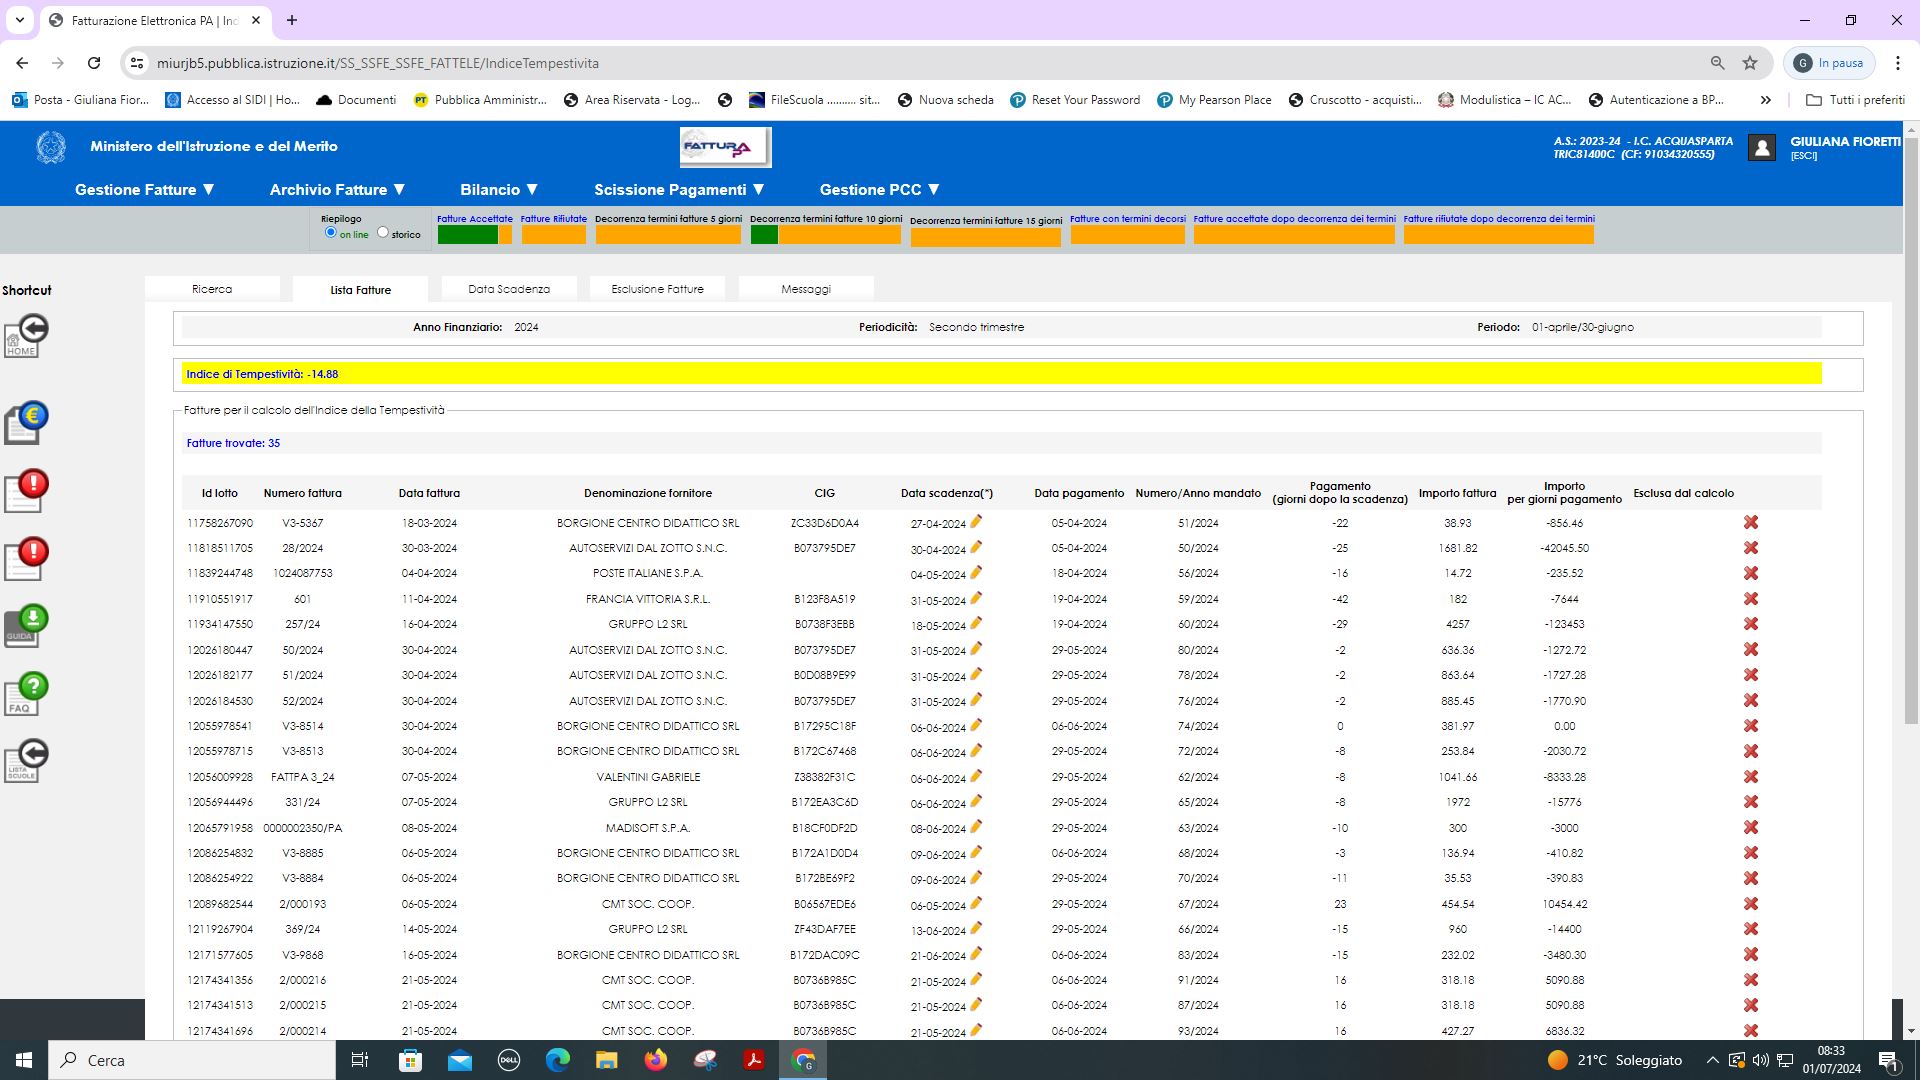
Task: Open Fatture accettate dopo decorrenza dei termini
Action: (x=1295, y=219)
